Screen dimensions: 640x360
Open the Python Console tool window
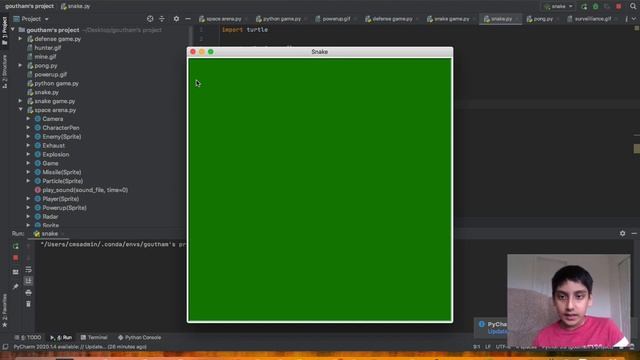coord(139,338)
